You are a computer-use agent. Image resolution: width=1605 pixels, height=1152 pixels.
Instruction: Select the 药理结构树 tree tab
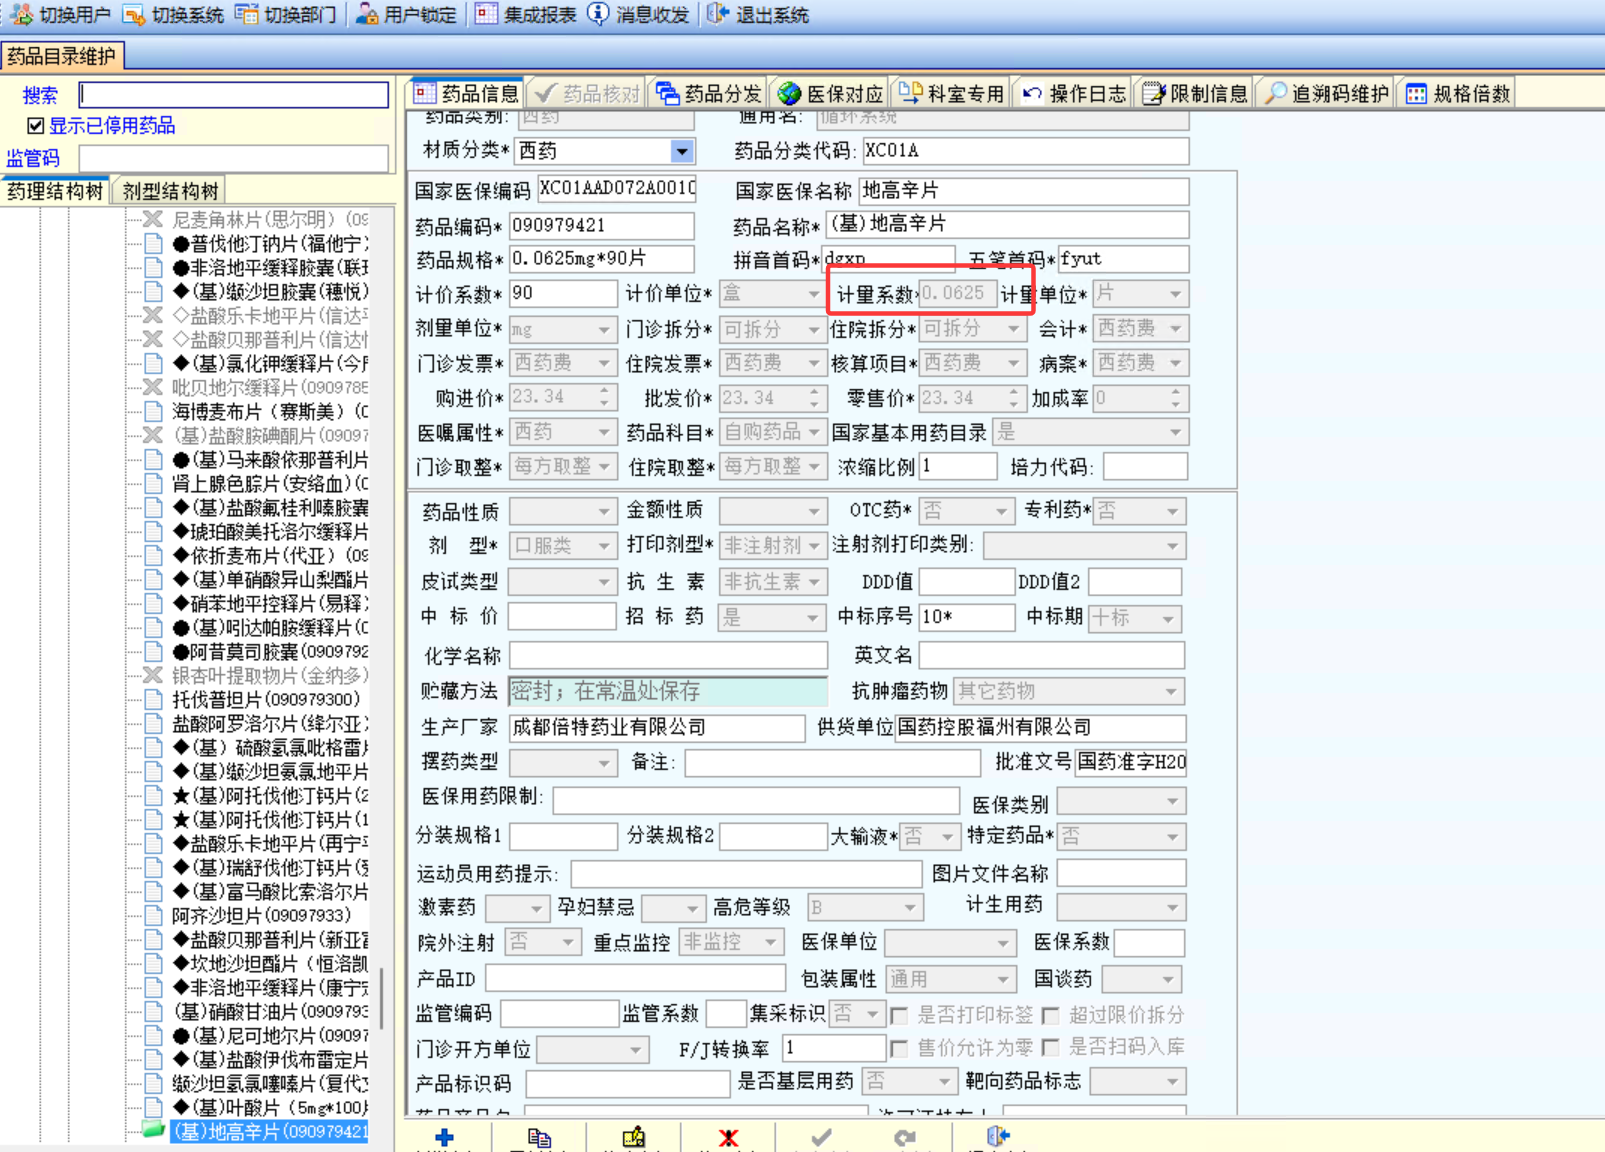click(55, 191)
